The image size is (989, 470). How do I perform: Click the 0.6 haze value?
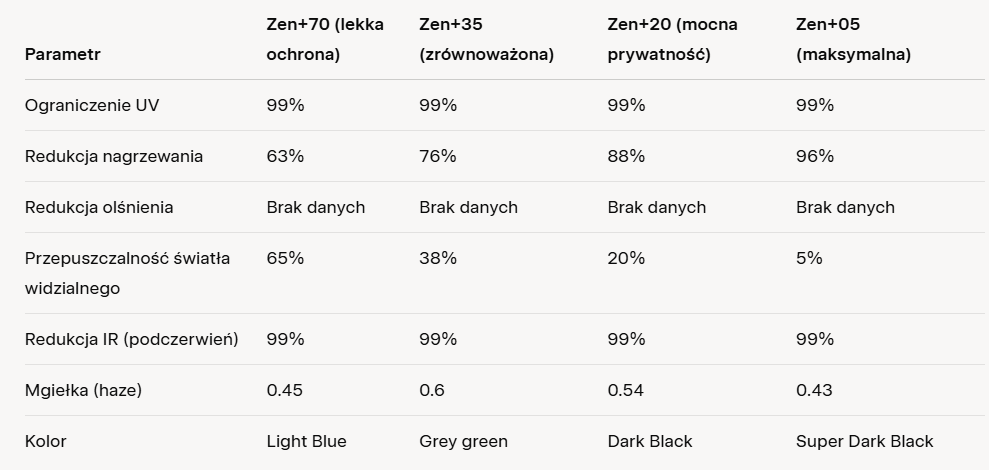433,390
